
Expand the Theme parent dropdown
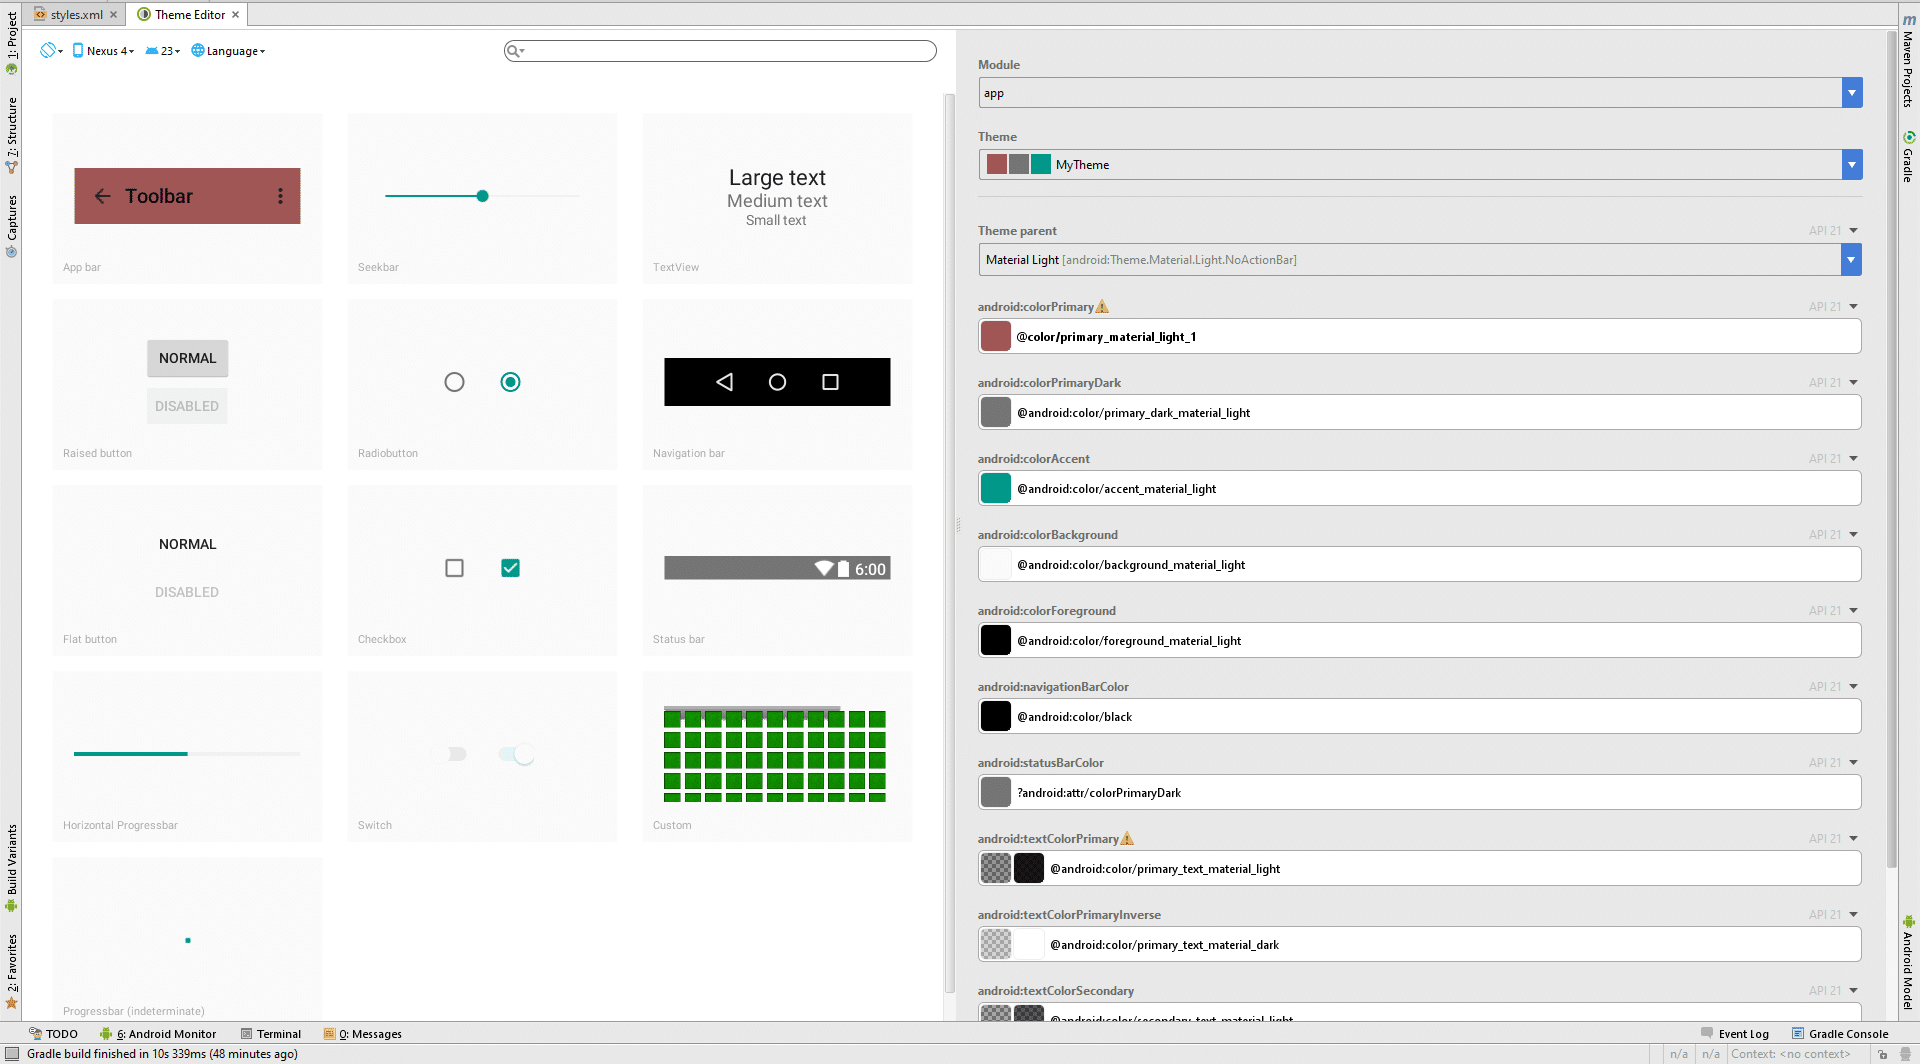tap(1852, 259)
